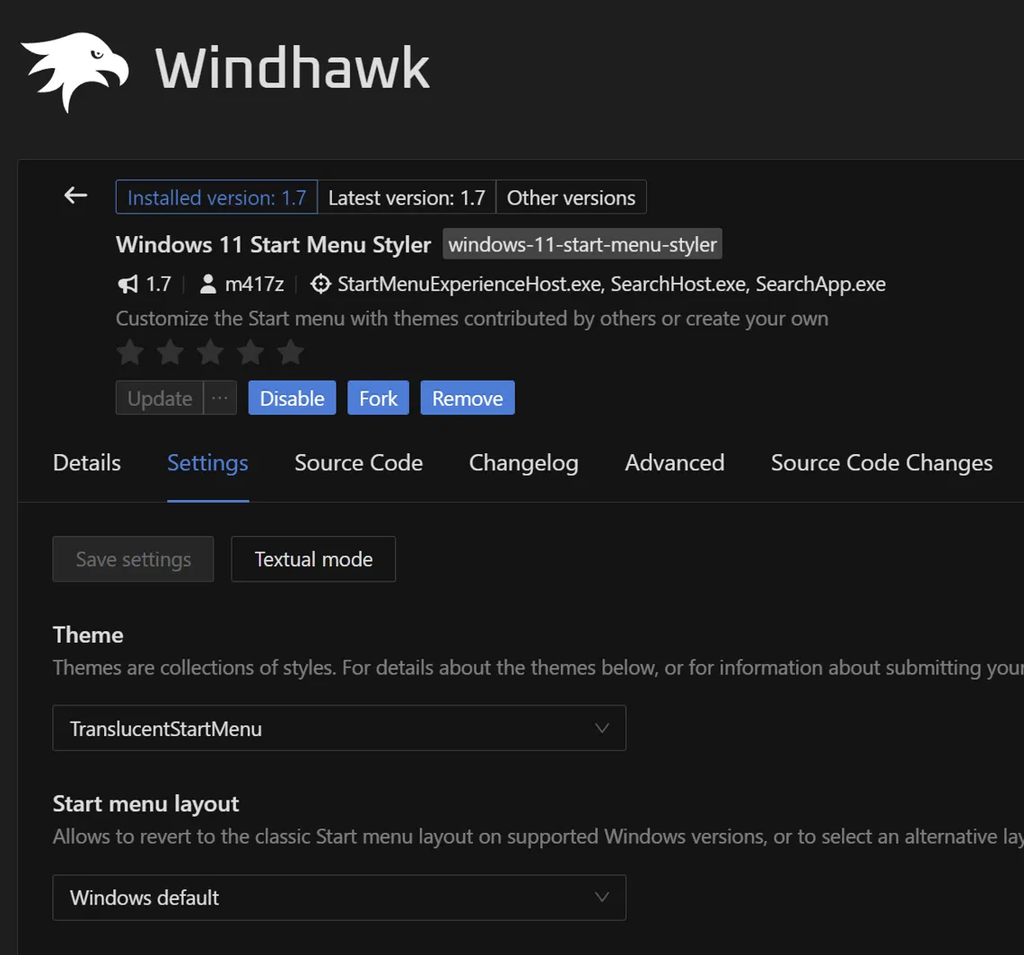Rate the mod three stars
This screenshot has height=955, width=1024.
pyautogui.click(x=210, y=353)
